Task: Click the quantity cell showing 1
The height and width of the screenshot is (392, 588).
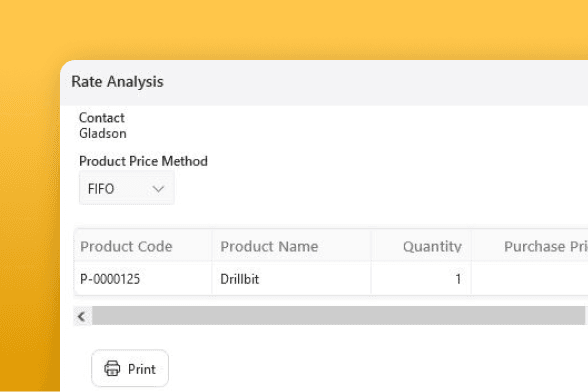Action: pos(421,279)
